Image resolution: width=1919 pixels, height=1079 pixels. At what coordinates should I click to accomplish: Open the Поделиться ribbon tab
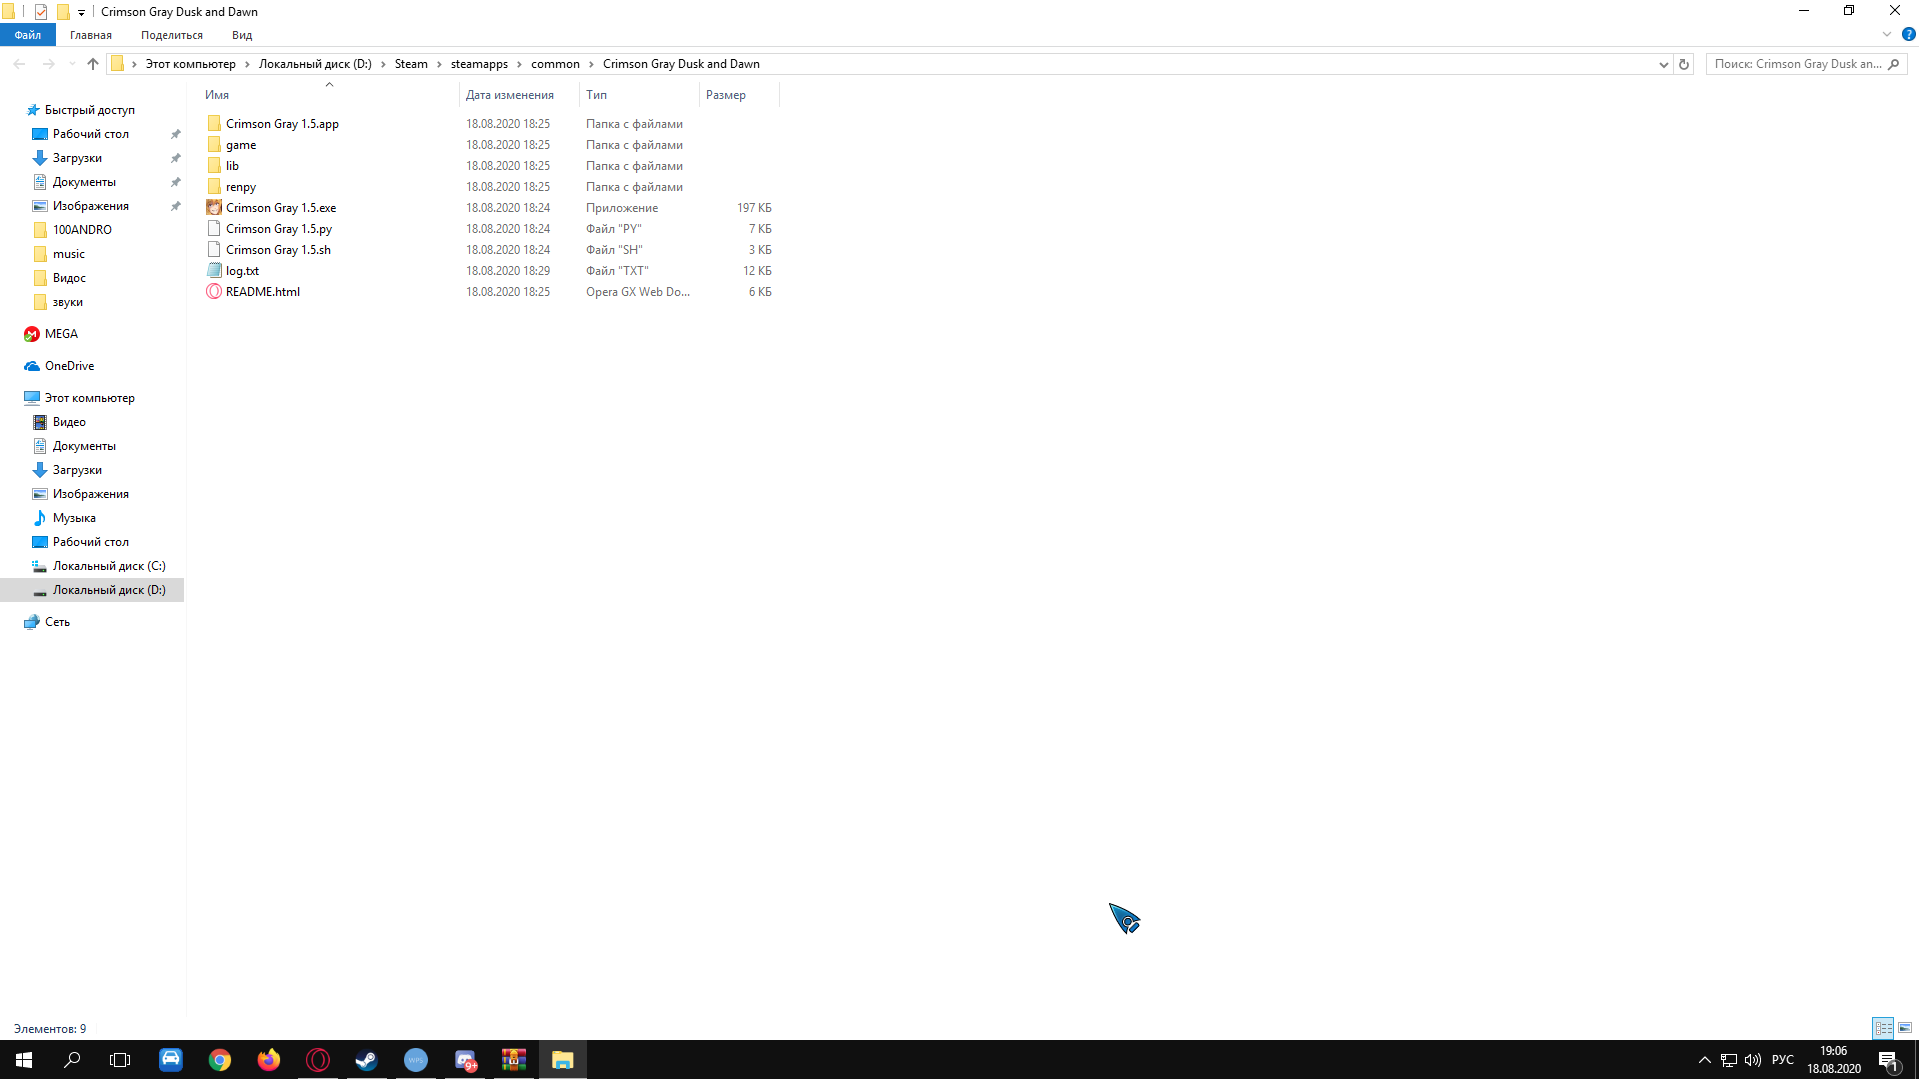pyautogui.click(x=172, y=35)
